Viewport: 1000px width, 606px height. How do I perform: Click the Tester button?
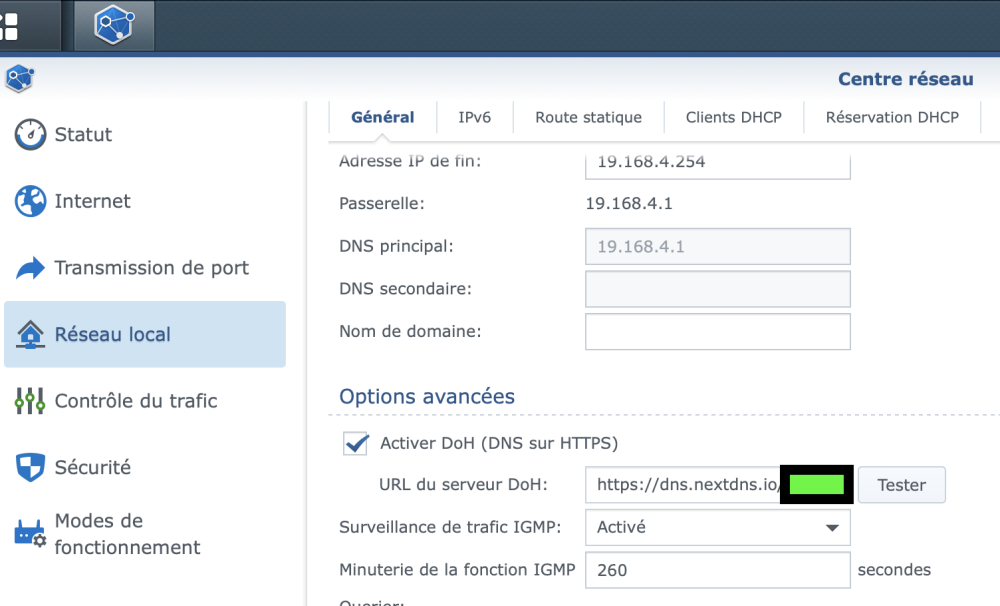click(x=901, y=485)
